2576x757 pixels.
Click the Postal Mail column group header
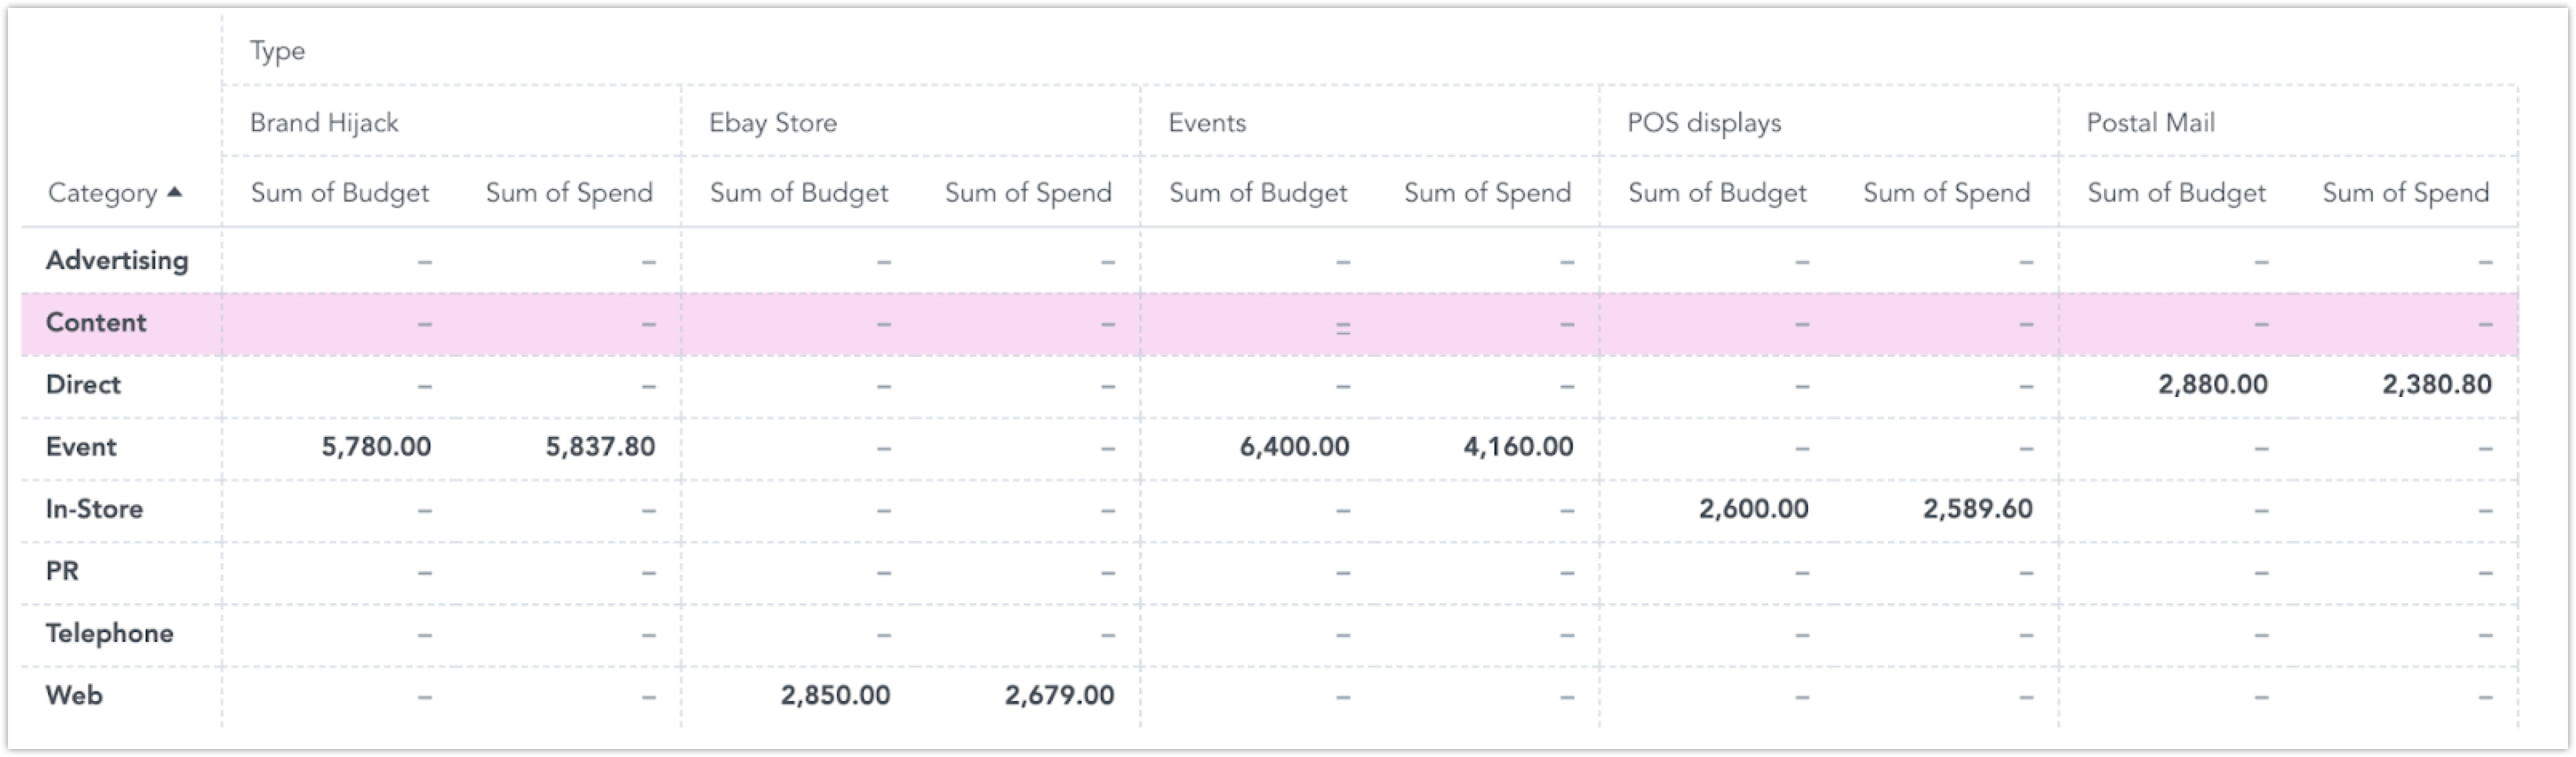pos(2150,123)
